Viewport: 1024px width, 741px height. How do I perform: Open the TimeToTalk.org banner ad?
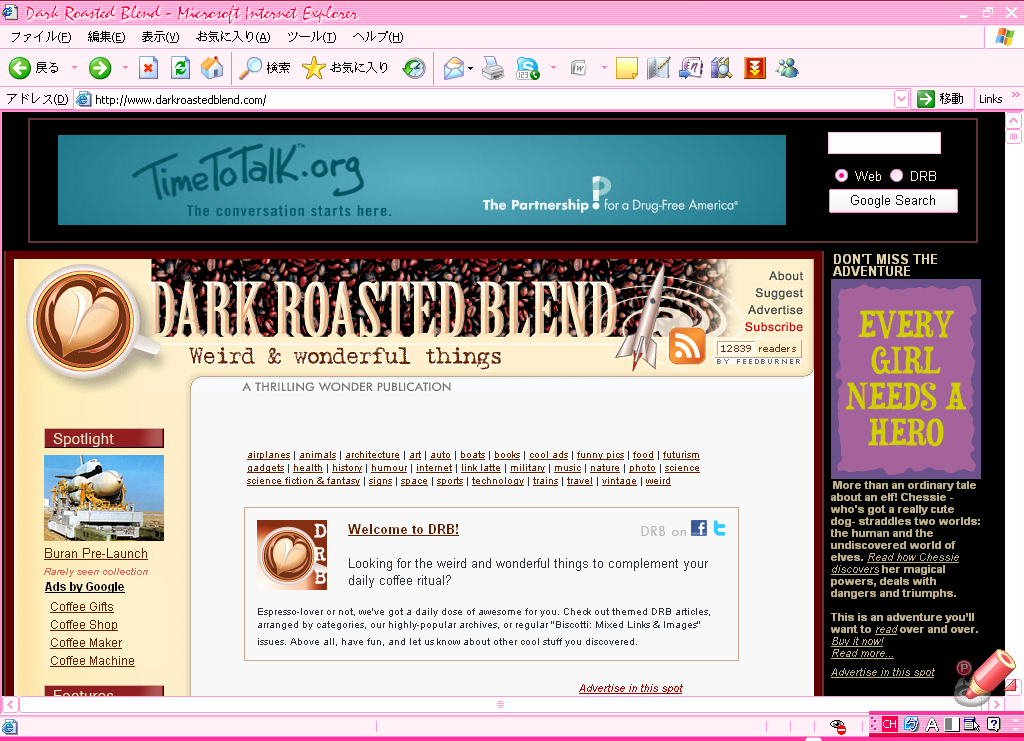(x=422, y=180)
